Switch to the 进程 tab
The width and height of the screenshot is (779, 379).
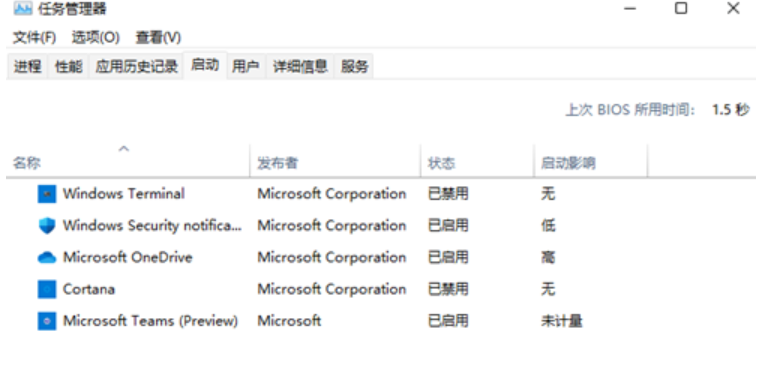27,67
